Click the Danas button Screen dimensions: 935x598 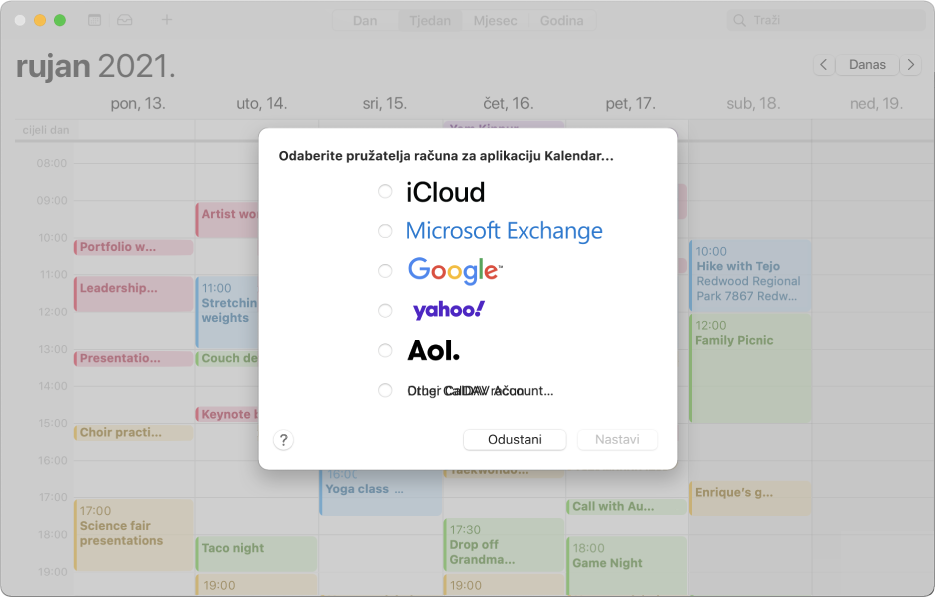[866, 65]
